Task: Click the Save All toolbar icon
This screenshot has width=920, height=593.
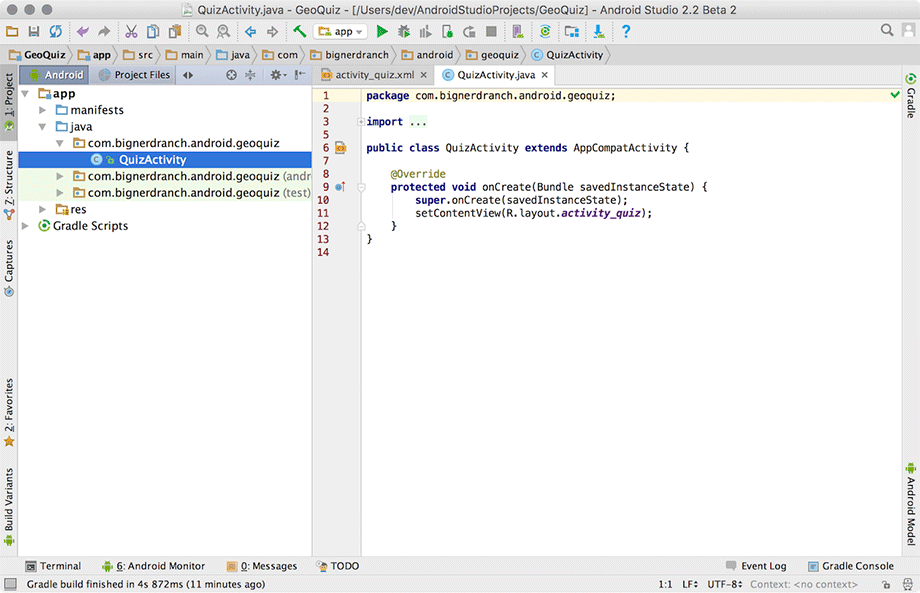Action: 33,31
